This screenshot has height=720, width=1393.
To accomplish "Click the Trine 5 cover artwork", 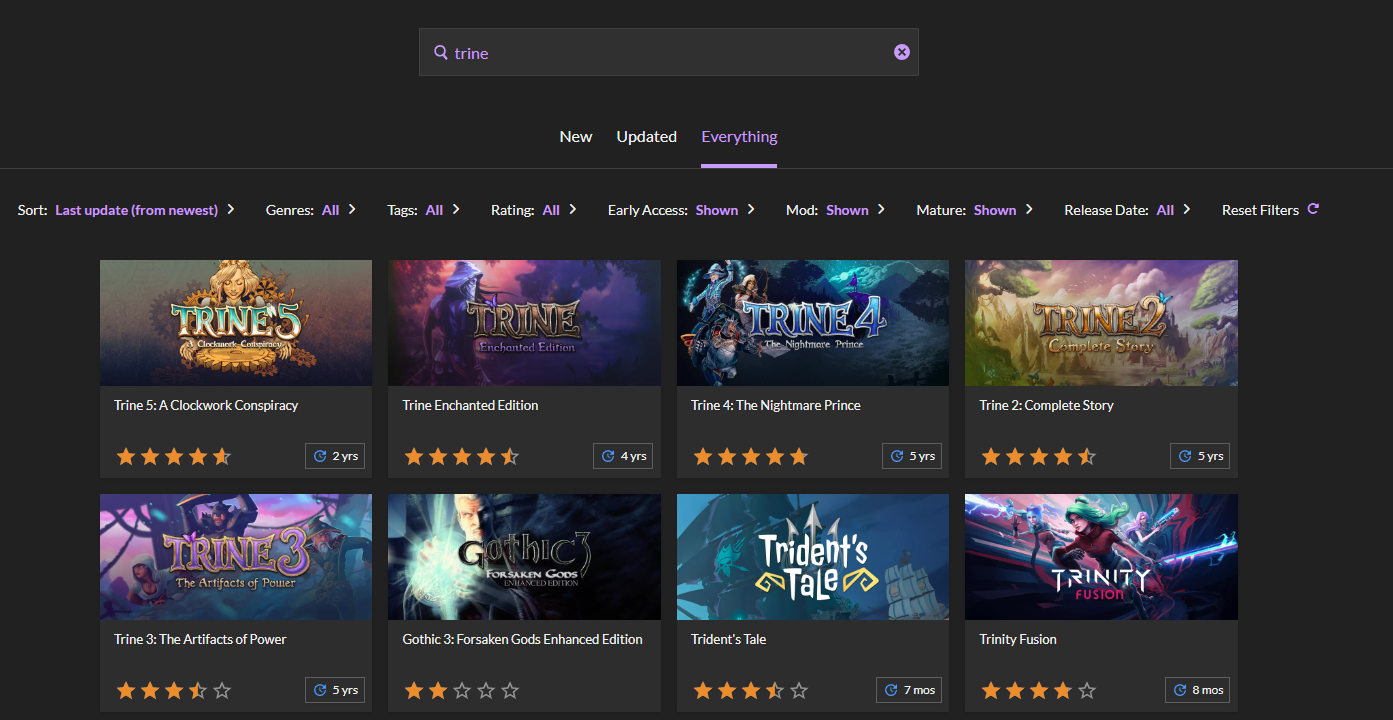I will click(x=236, y=323).
